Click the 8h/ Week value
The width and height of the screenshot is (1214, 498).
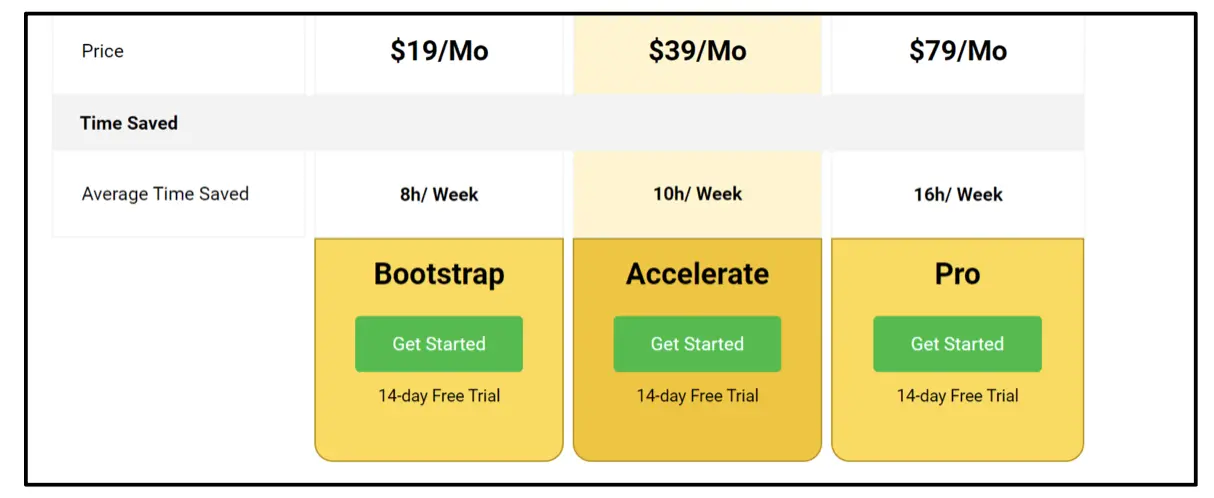click(x=439, y=195)
